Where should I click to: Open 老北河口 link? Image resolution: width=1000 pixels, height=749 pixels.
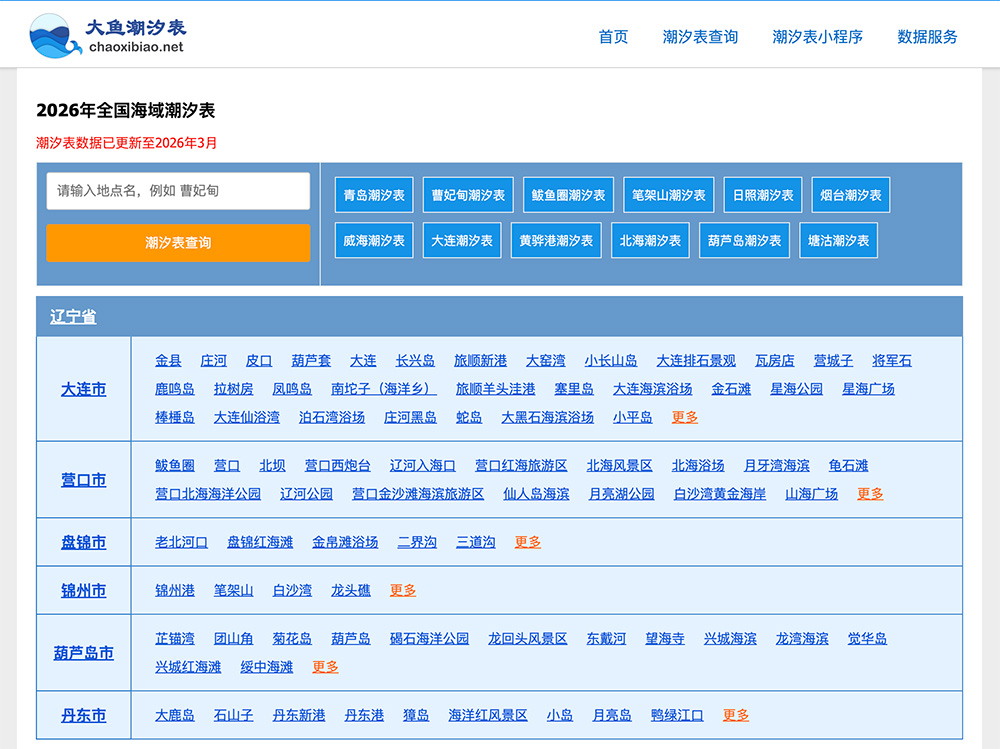tap(181, 542)
